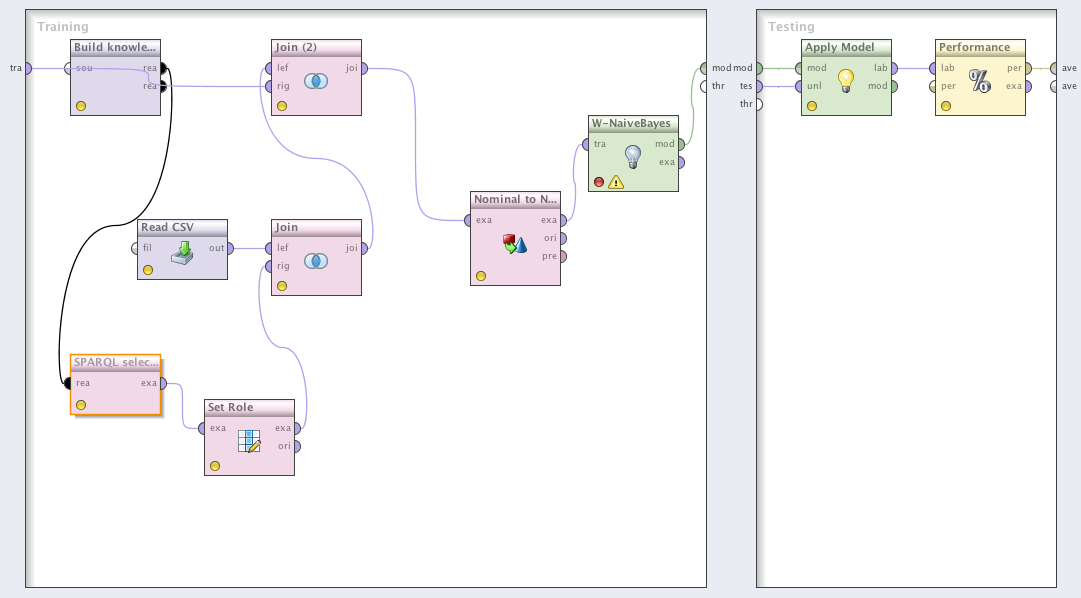Click the warning triangle on W-NaiveBayes
This screenshot has width=1081, height=598.
coord(615,182)
